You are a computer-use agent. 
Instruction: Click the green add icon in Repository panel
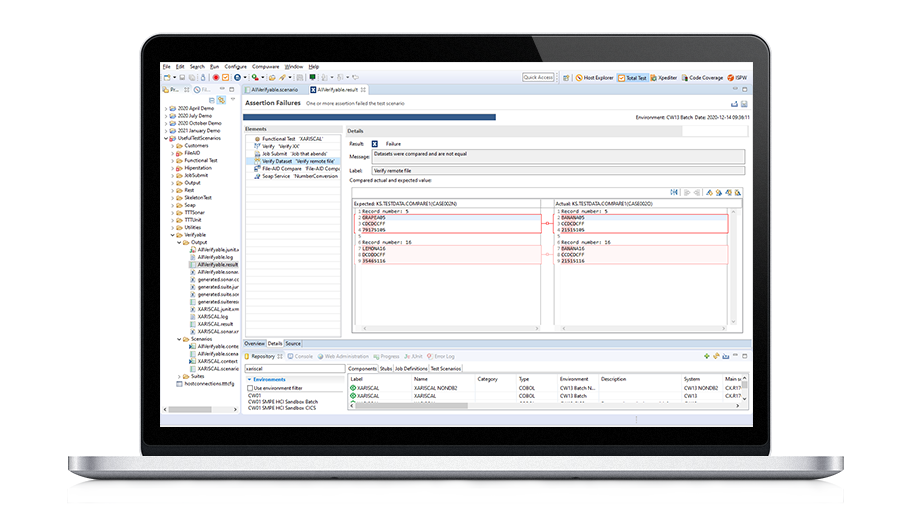706,356
